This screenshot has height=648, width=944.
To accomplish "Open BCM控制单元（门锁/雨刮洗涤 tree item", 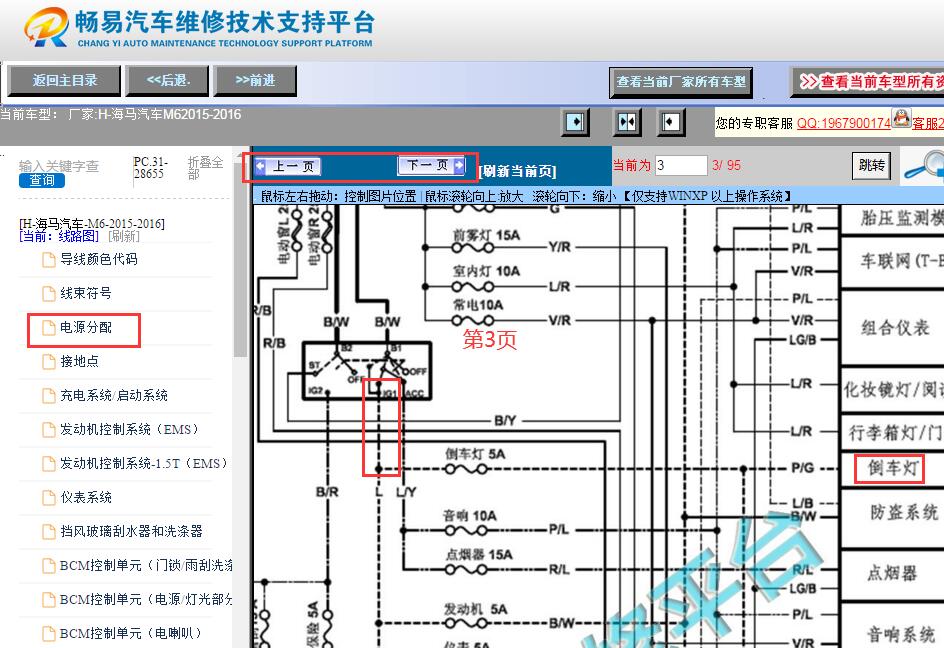I will tap(146, 565).
